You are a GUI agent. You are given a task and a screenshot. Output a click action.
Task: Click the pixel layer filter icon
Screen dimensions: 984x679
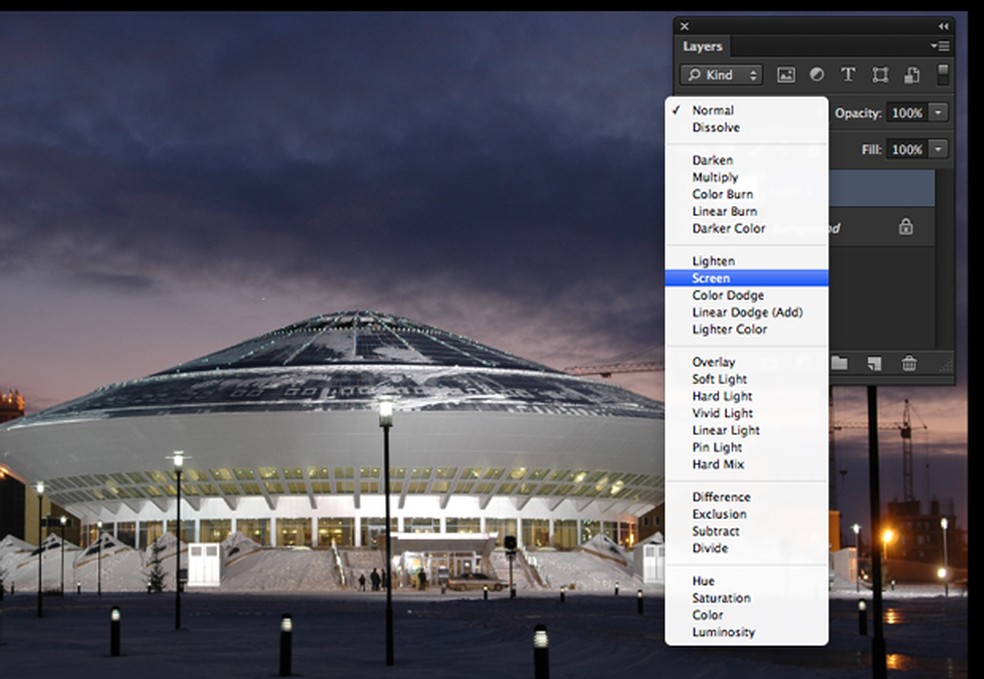point(786,75)
